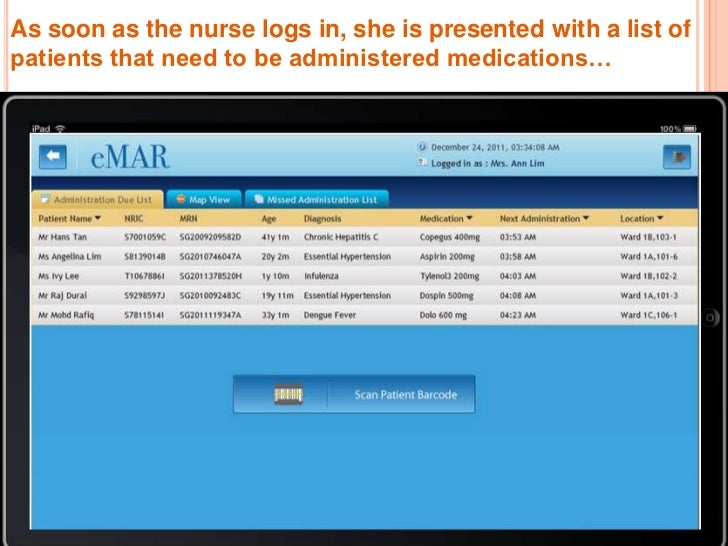Click the Chronic Hepatitis C diagnosis
This screenshot has width=728, height=546.
pyautogui.click(x=341, y=237)
